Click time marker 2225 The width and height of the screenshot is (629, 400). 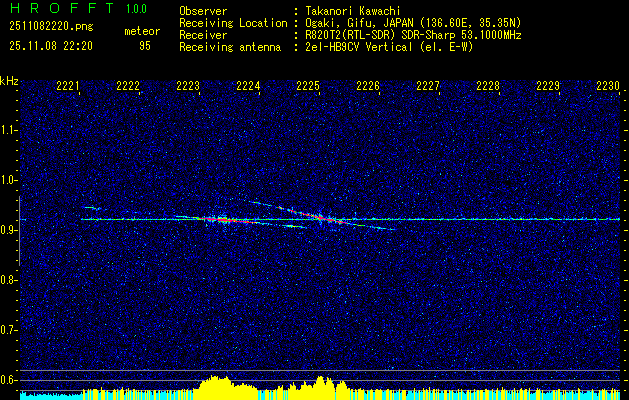[x=308, y=86]
